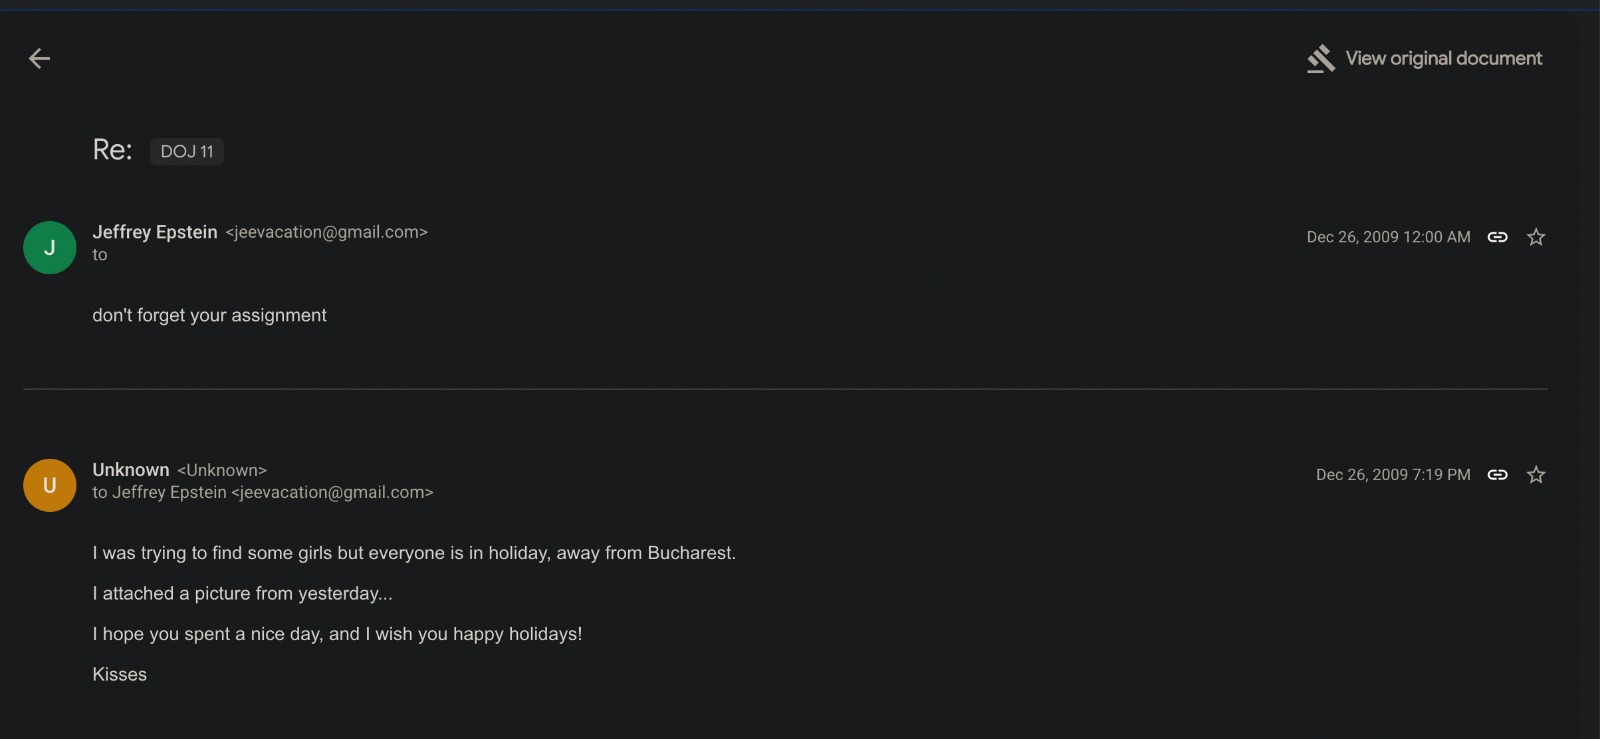Viewport: 1600px width, 739px height.
Task: Click the green J sender avatar
Action: tap(50, 247)
